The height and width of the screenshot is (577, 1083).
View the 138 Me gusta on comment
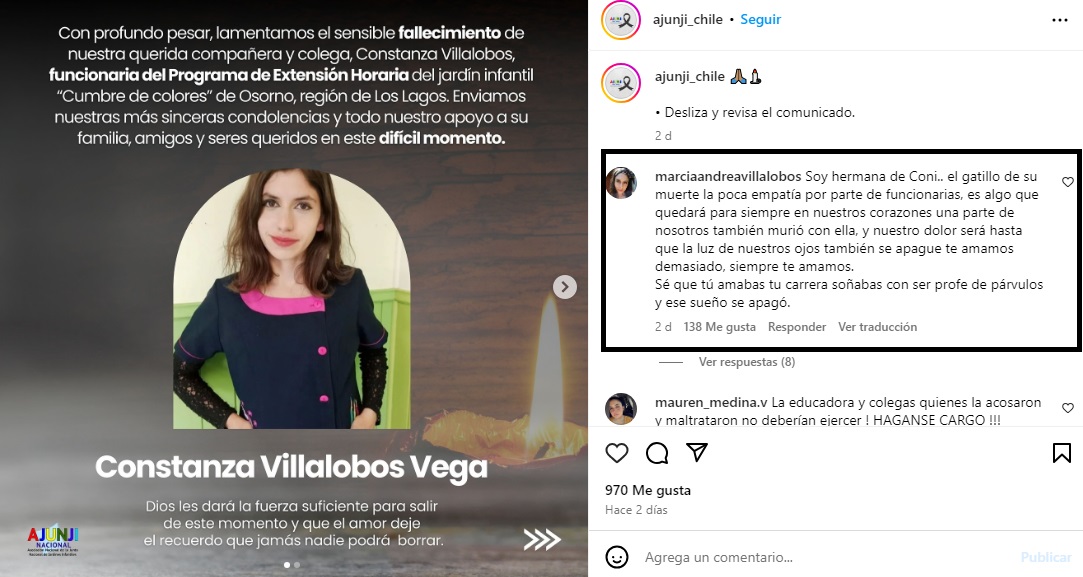719,327
